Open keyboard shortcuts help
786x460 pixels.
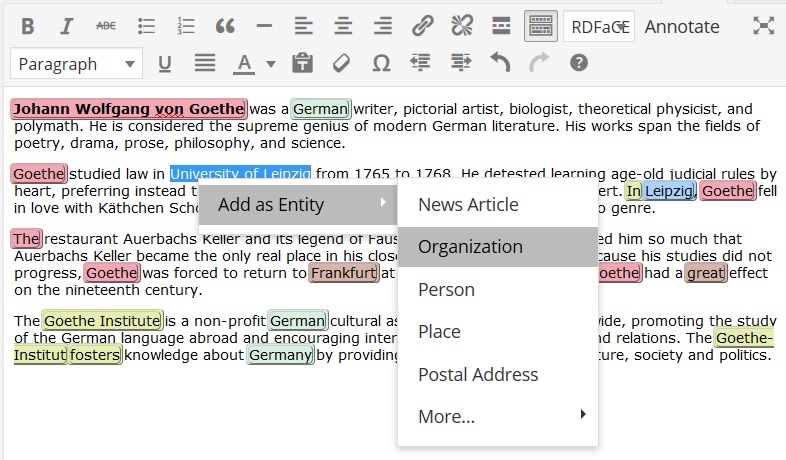coord(578,63)
